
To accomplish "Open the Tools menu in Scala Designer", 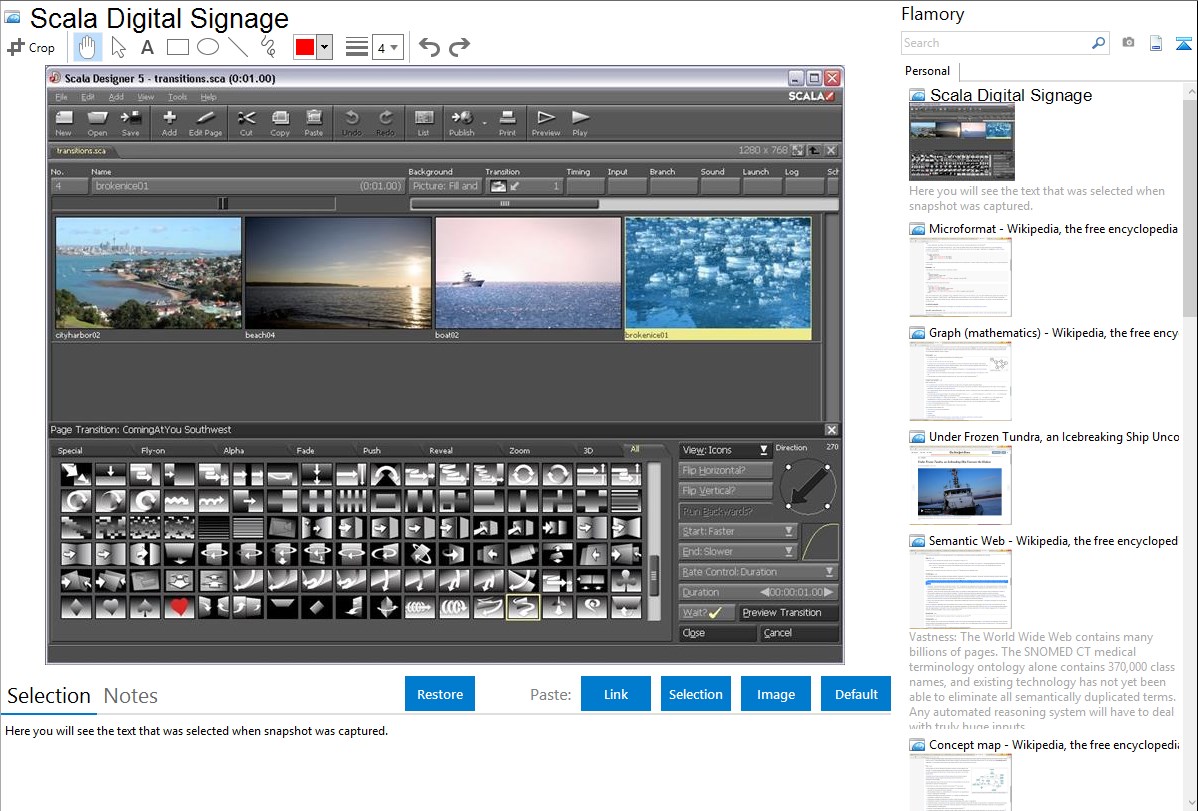I will tap(177, 97).
